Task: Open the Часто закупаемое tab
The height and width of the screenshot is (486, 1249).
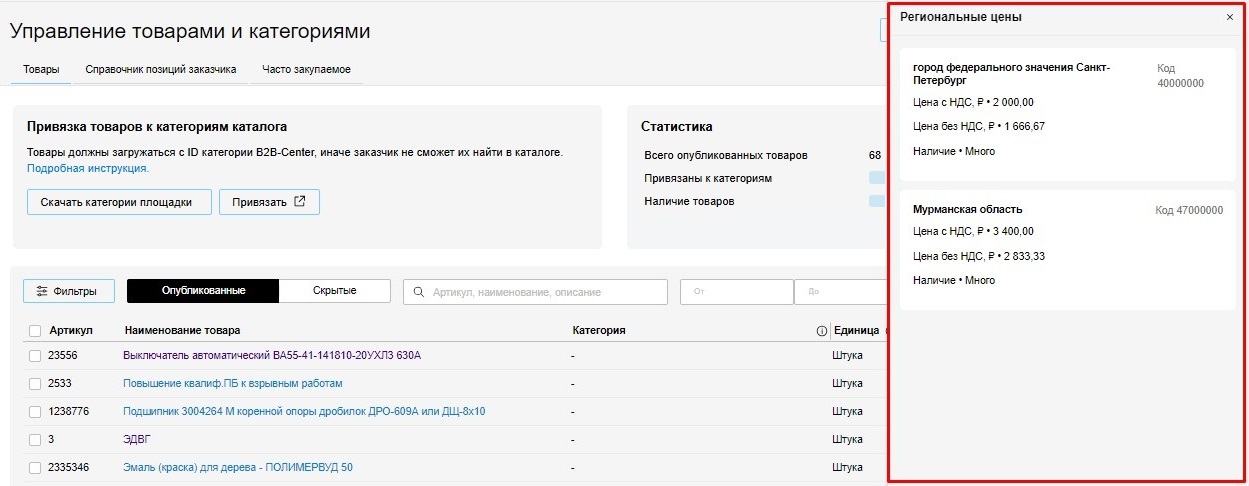Action: coord(306,70)
